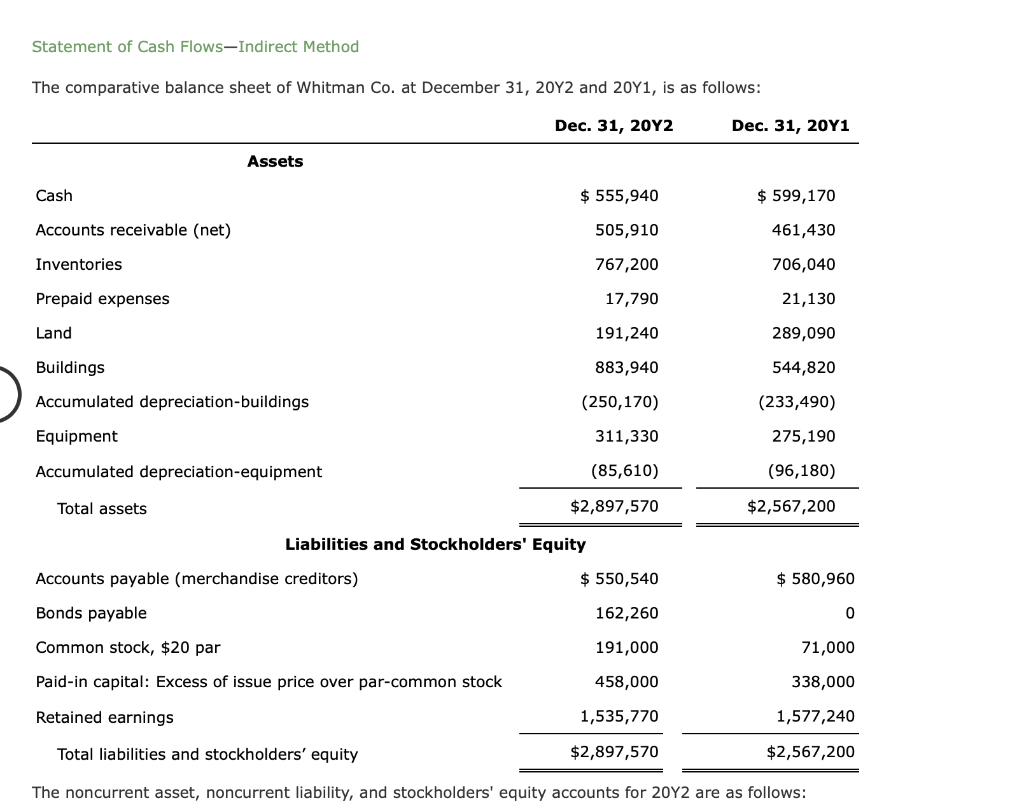The image size is (1024, 810).
Task: Select the Cash value $ 599,170
Action: 796,196
